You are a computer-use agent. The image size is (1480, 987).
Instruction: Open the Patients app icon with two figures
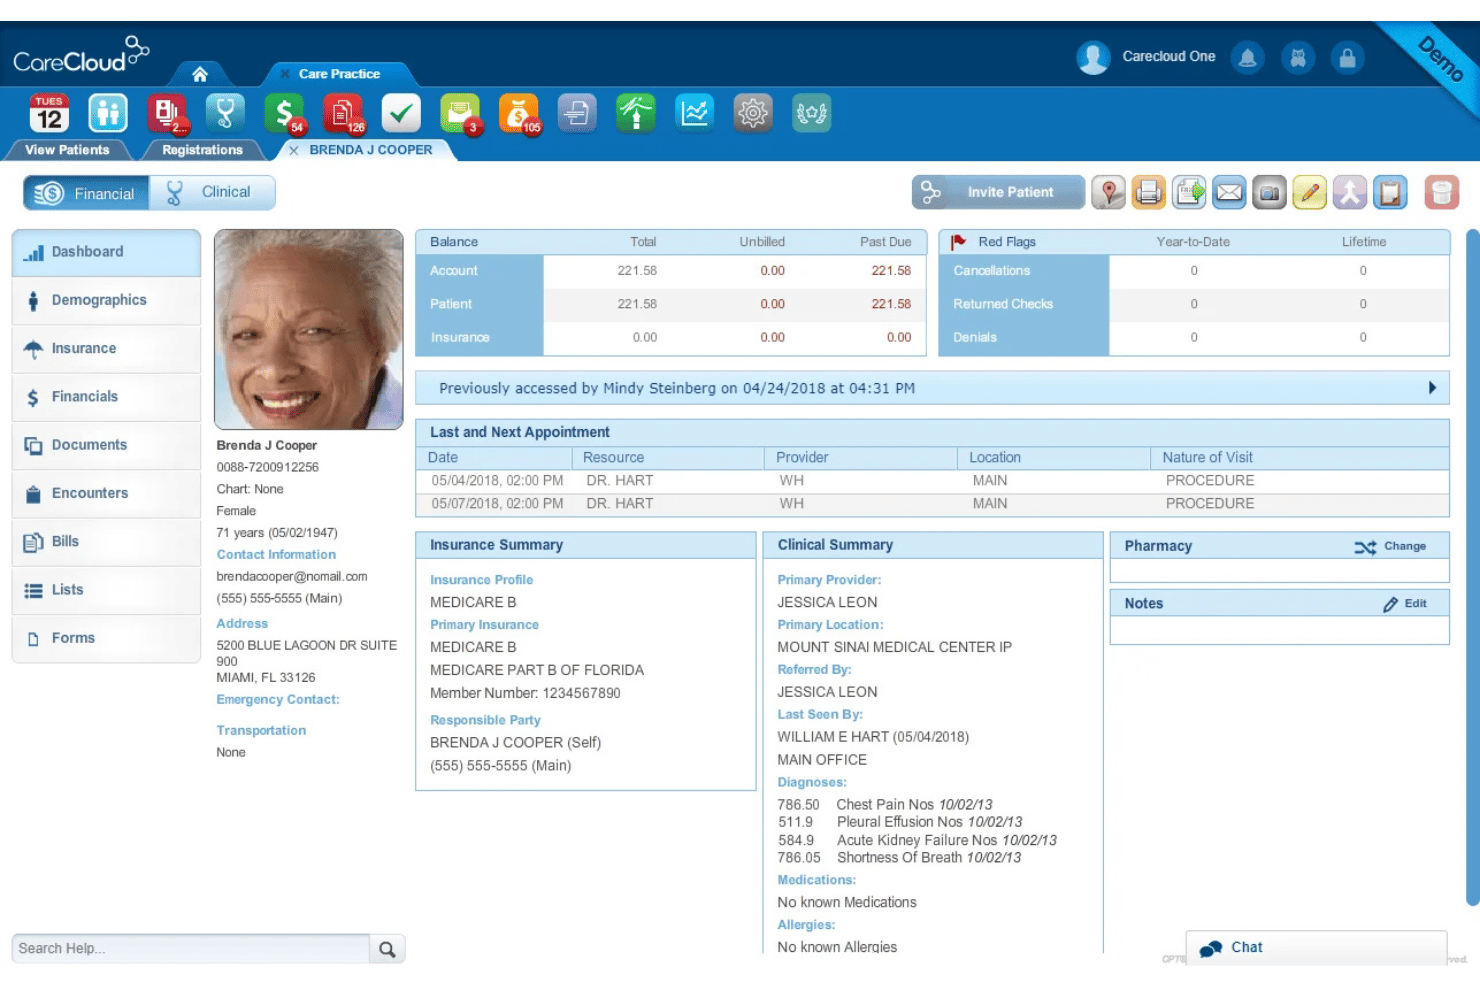point(108,113)
